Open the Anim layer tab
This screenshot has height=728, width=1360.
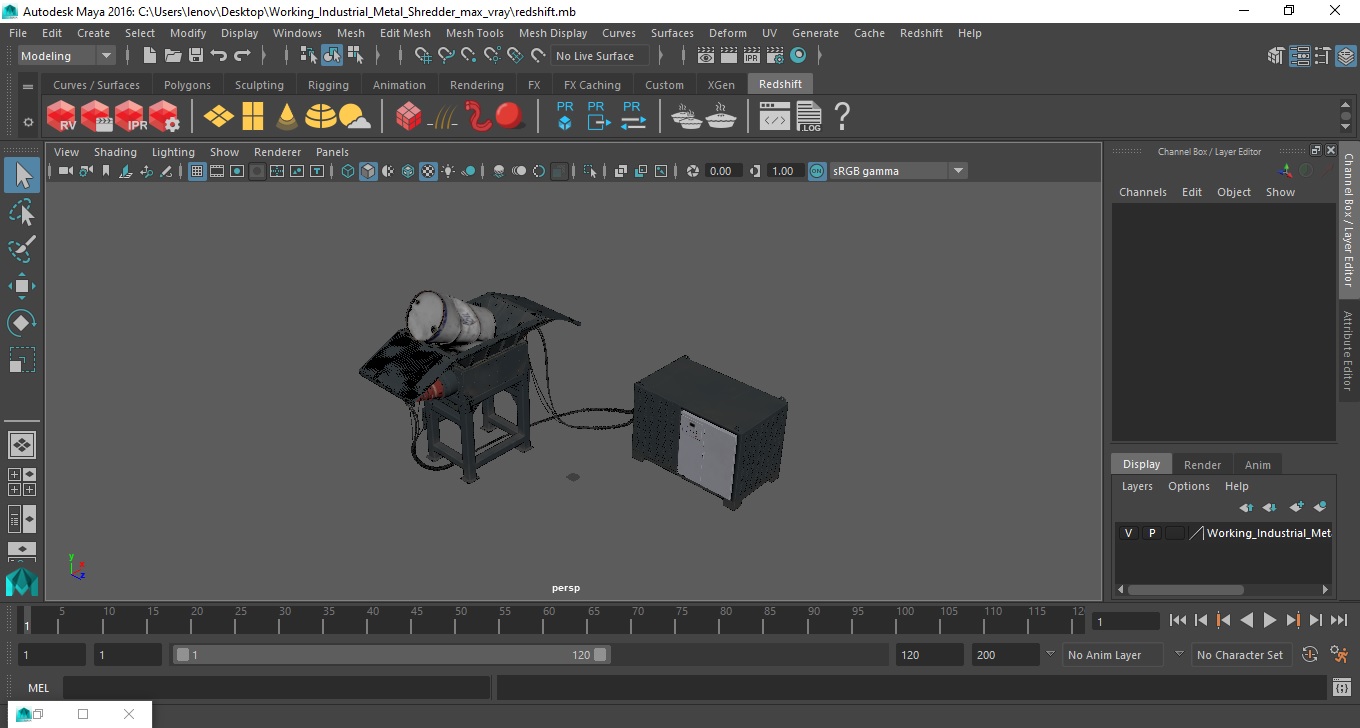(1257, 465)
